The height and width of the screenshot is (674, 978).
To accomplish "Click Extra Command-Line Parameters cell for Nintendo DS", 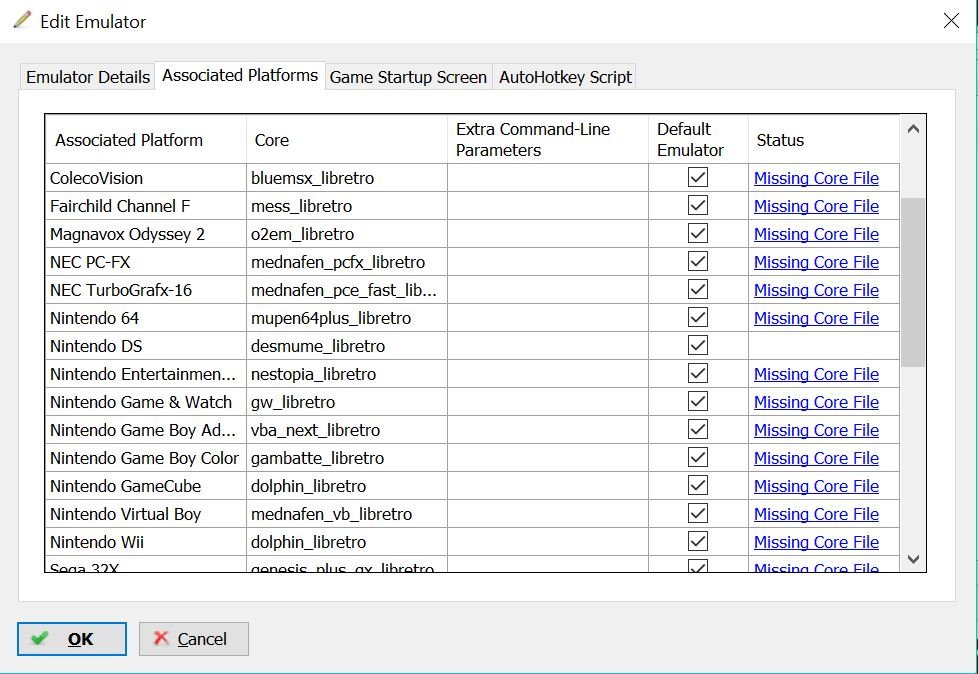I will [548, 346].
